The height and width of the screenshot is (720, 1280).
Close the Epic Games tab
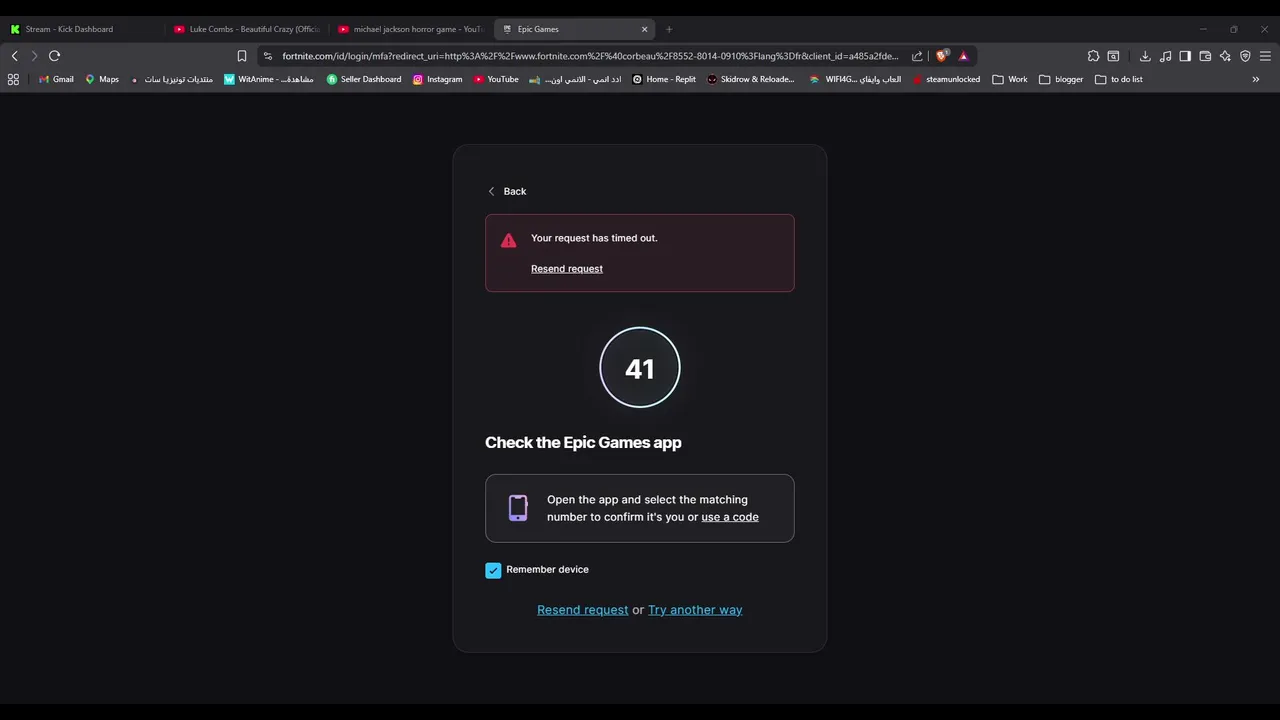pos(644,29)
